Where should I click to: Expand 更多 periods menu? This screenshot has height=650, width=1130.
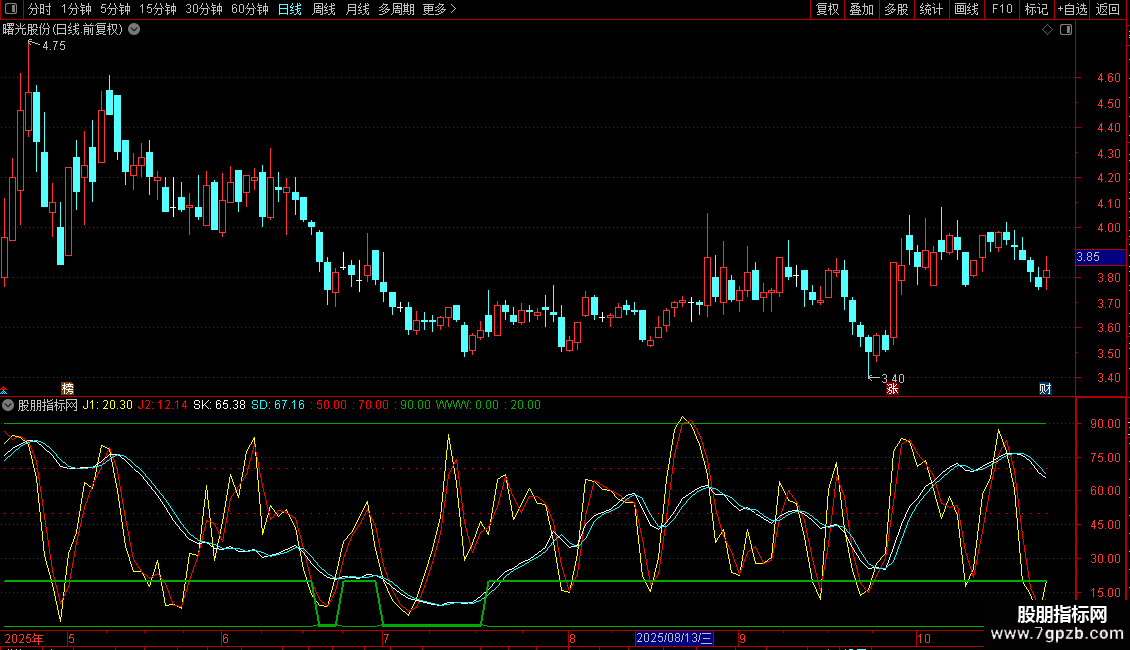pos(439,9)
